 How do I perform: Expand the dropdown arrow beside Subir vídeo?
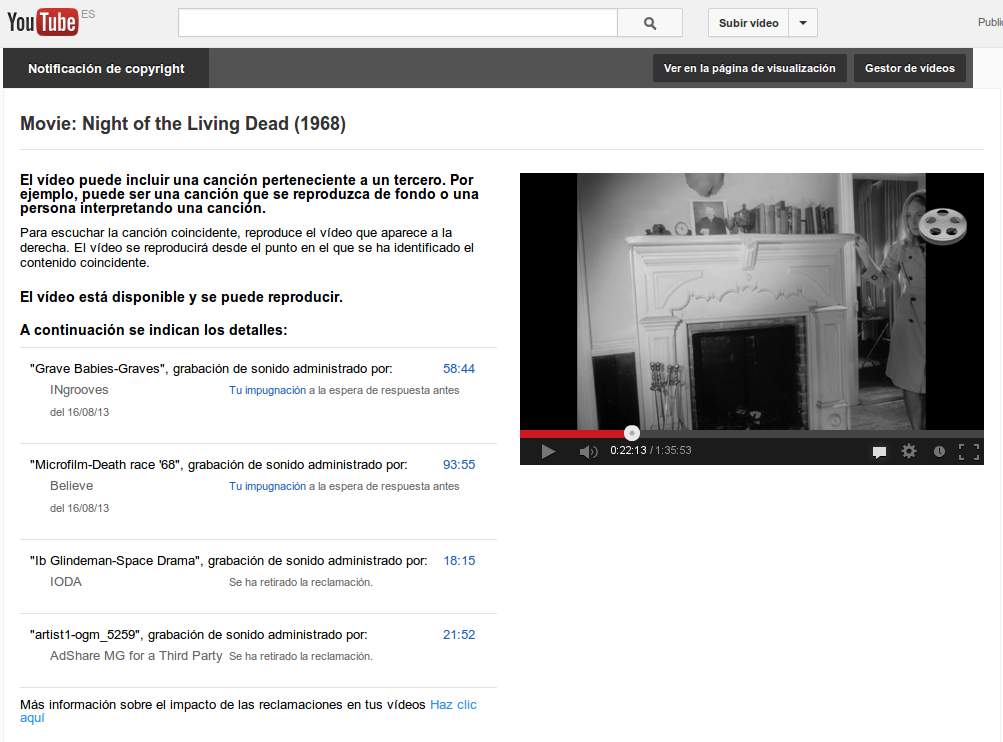[x=803, y=23]
